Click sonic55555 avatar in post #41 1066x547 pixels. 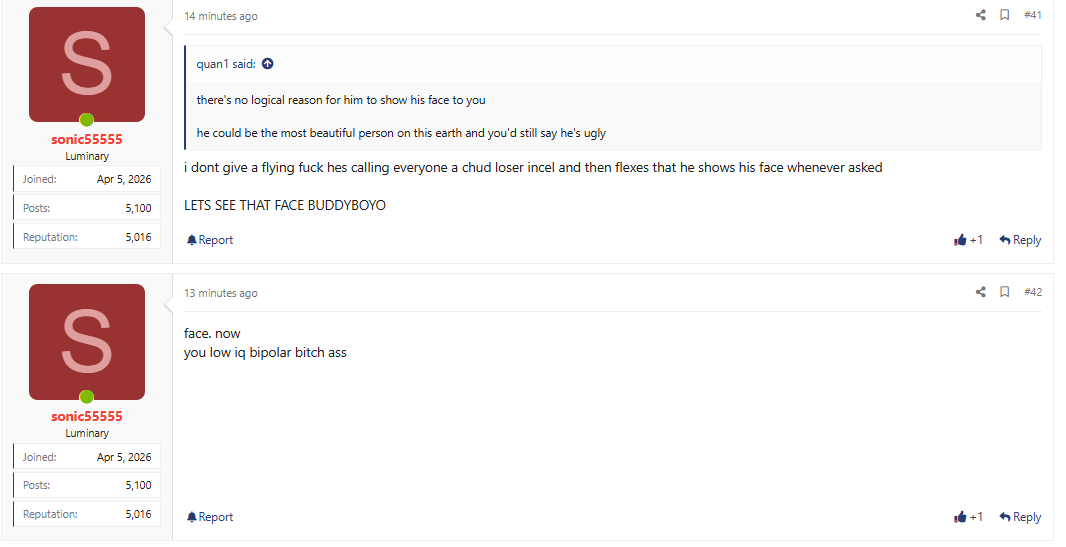(x=87, y=65)
